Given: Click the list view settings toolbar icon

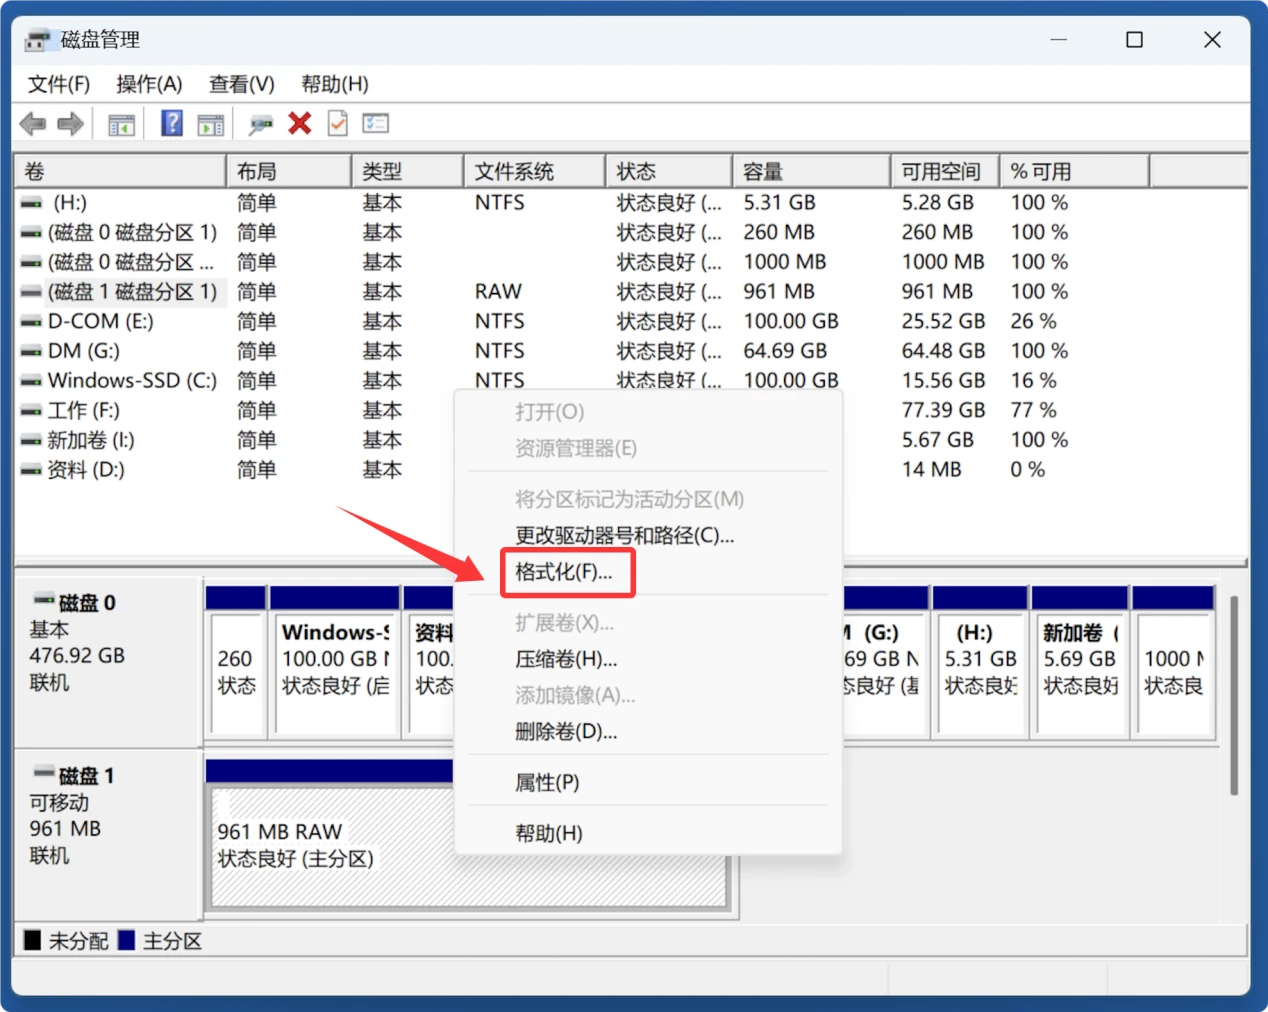Looking at the screenshot, I should pyautogui.click(x=376, y=123).
